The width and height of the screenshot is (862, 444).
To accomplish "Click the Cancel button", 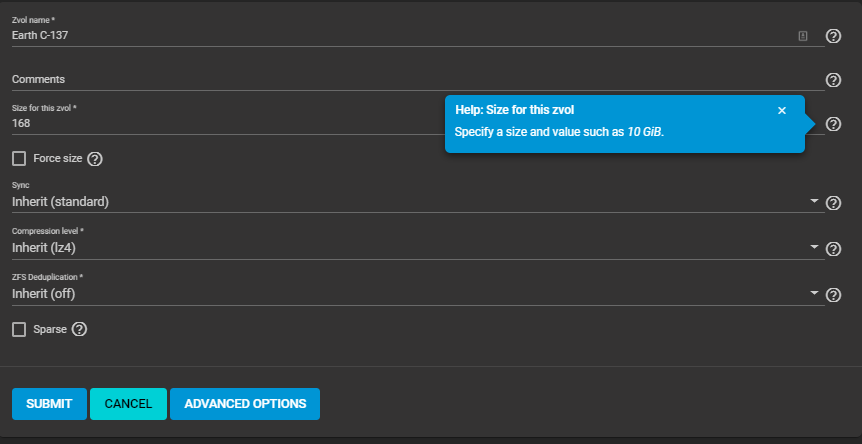I will (128, 404).
